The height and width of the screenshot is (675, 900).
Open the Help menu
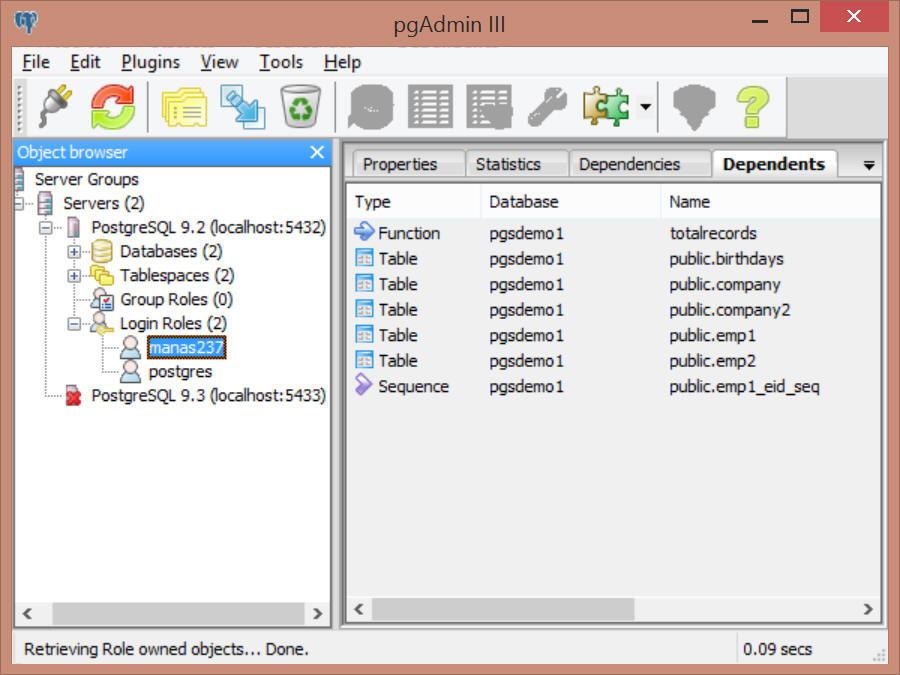point(342,62)
